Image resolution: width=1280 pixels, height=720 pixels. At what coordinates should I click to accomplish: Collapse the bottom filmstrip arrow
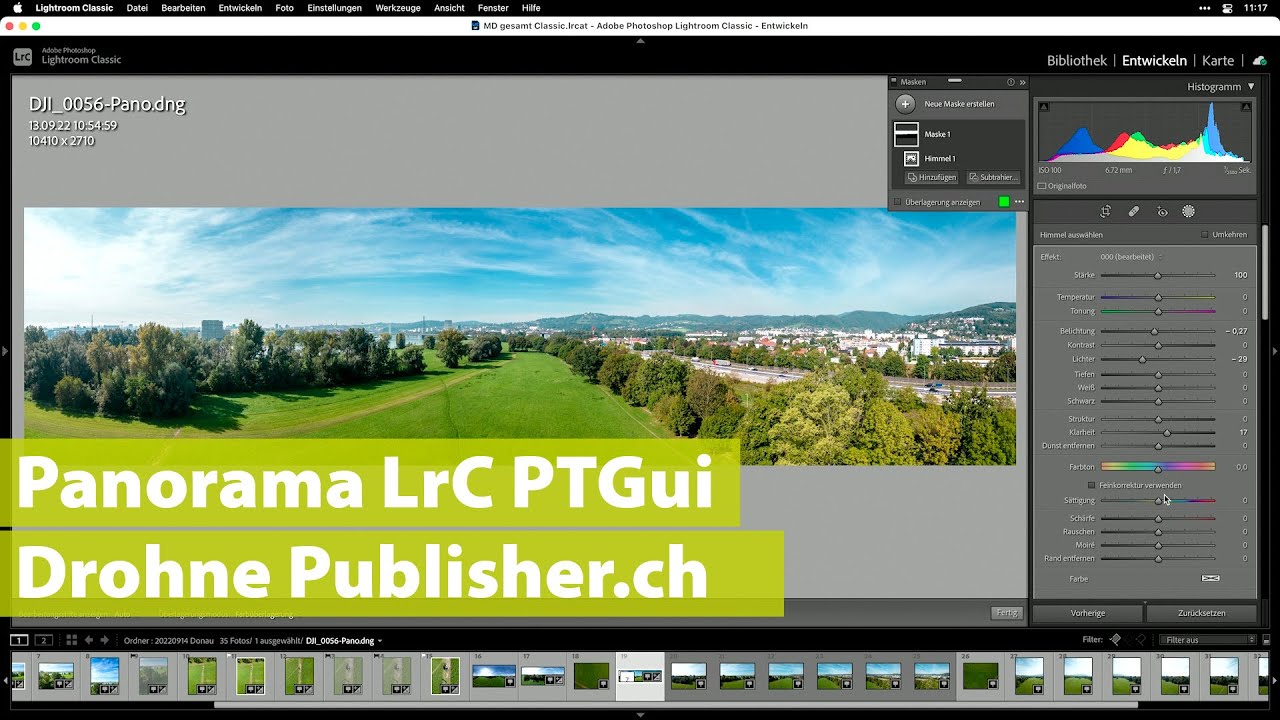pyautogui.click(x=640, y=715)
